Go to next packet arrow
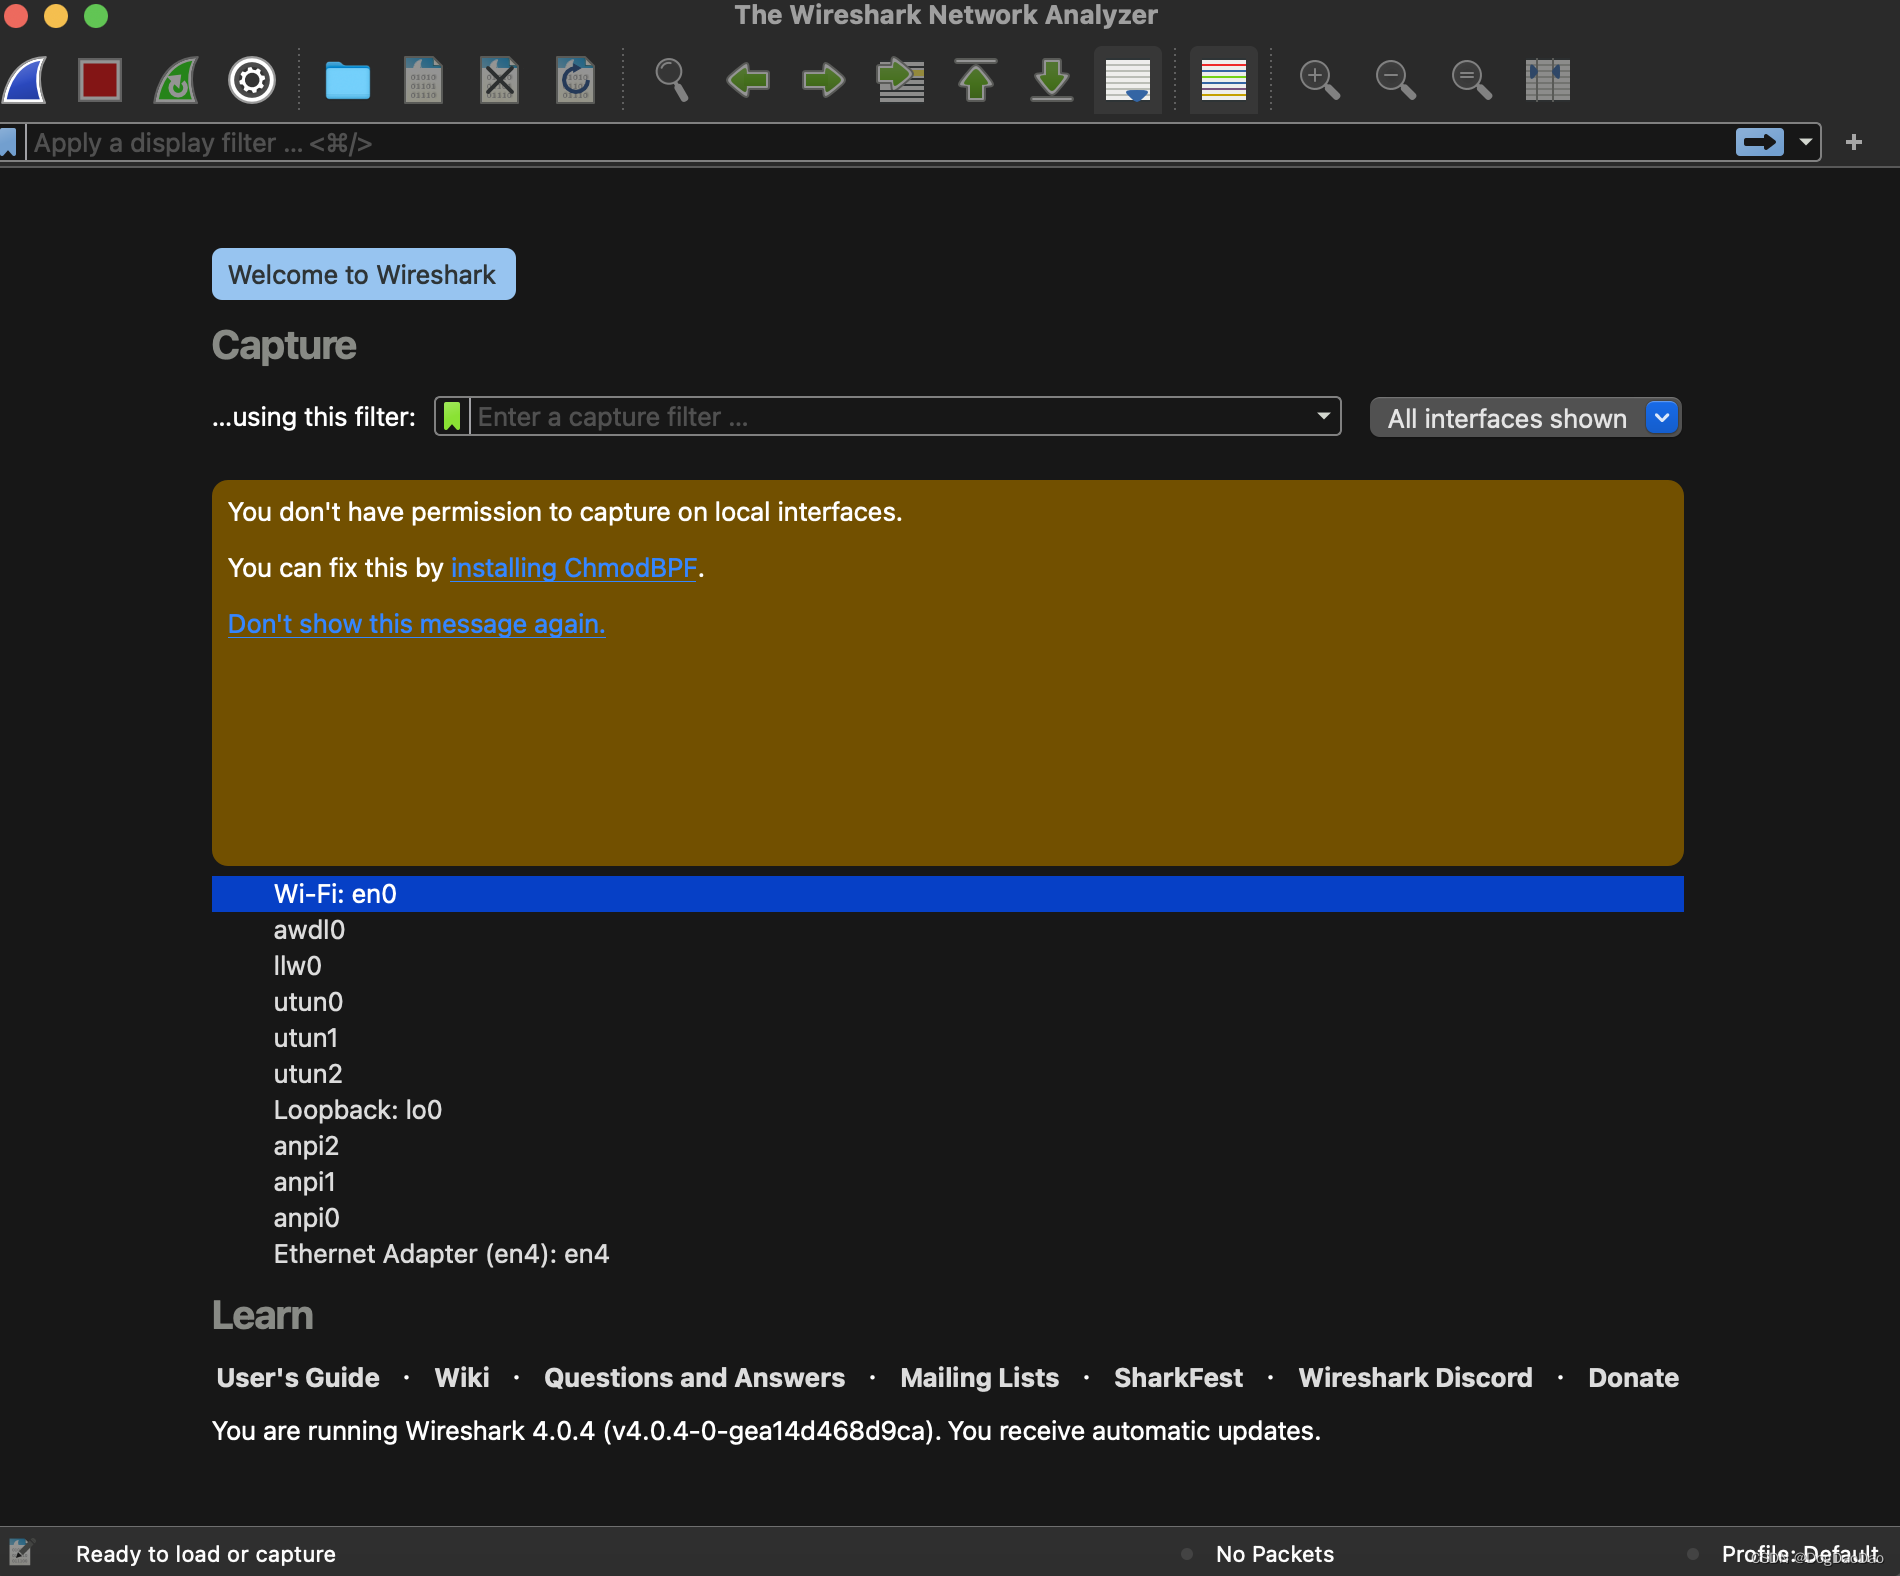This screenshot has width=1900, height=1576. 823,80
